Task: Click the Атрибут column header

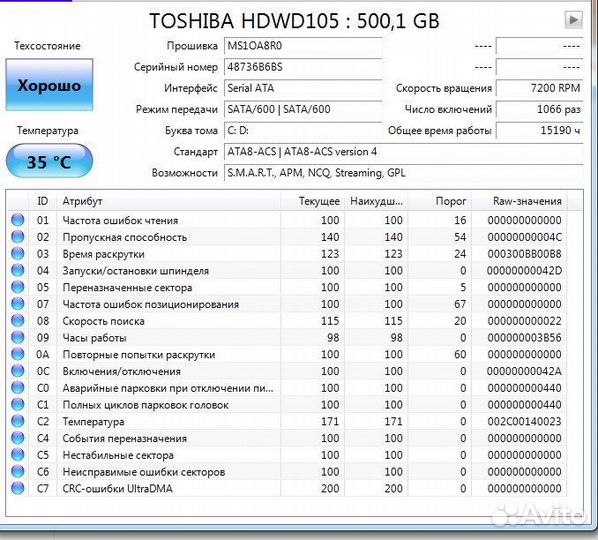Action: (169, 201)
